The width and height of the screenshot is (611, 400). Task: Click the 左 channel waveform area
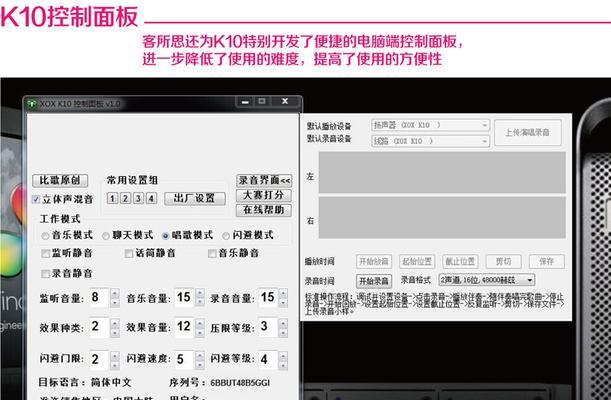[442, 173]
